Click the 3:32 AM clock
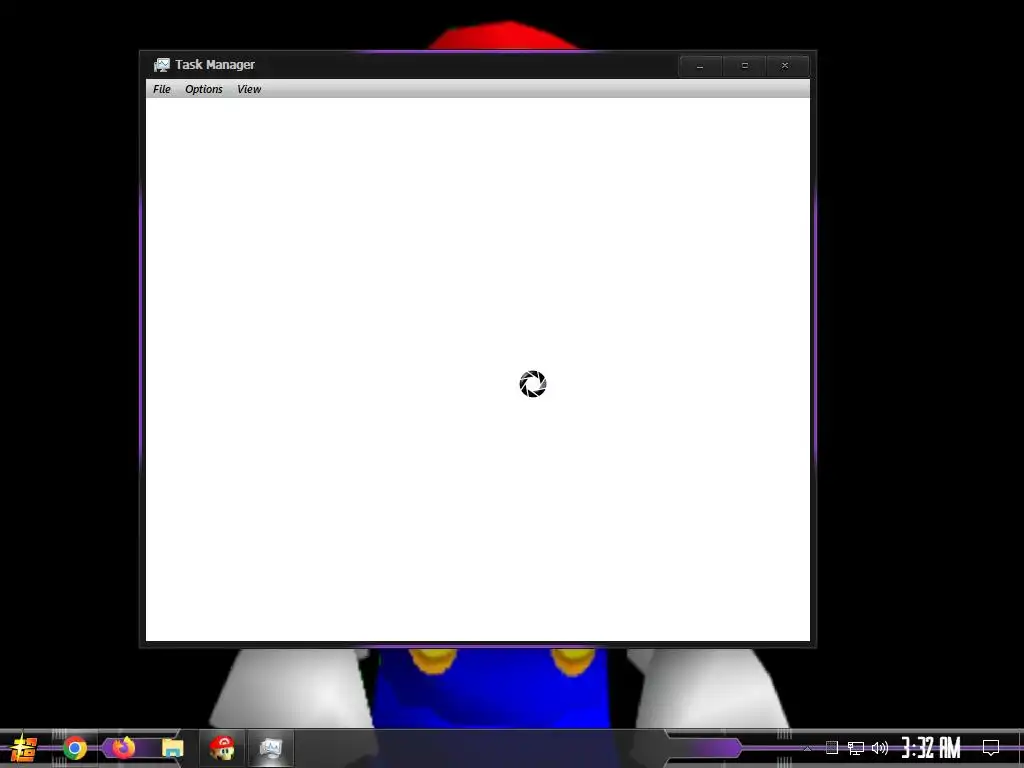 pos(931,748)
